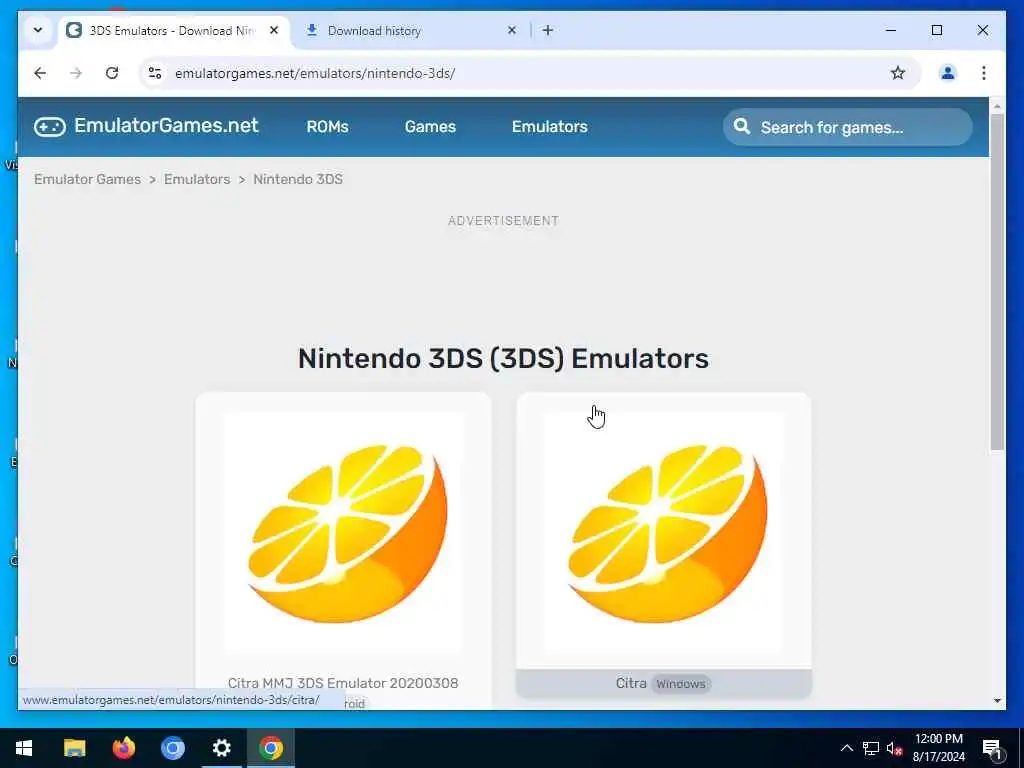Go back using the browser back arrow
1024x768 pixels.
tap(40, 73)
